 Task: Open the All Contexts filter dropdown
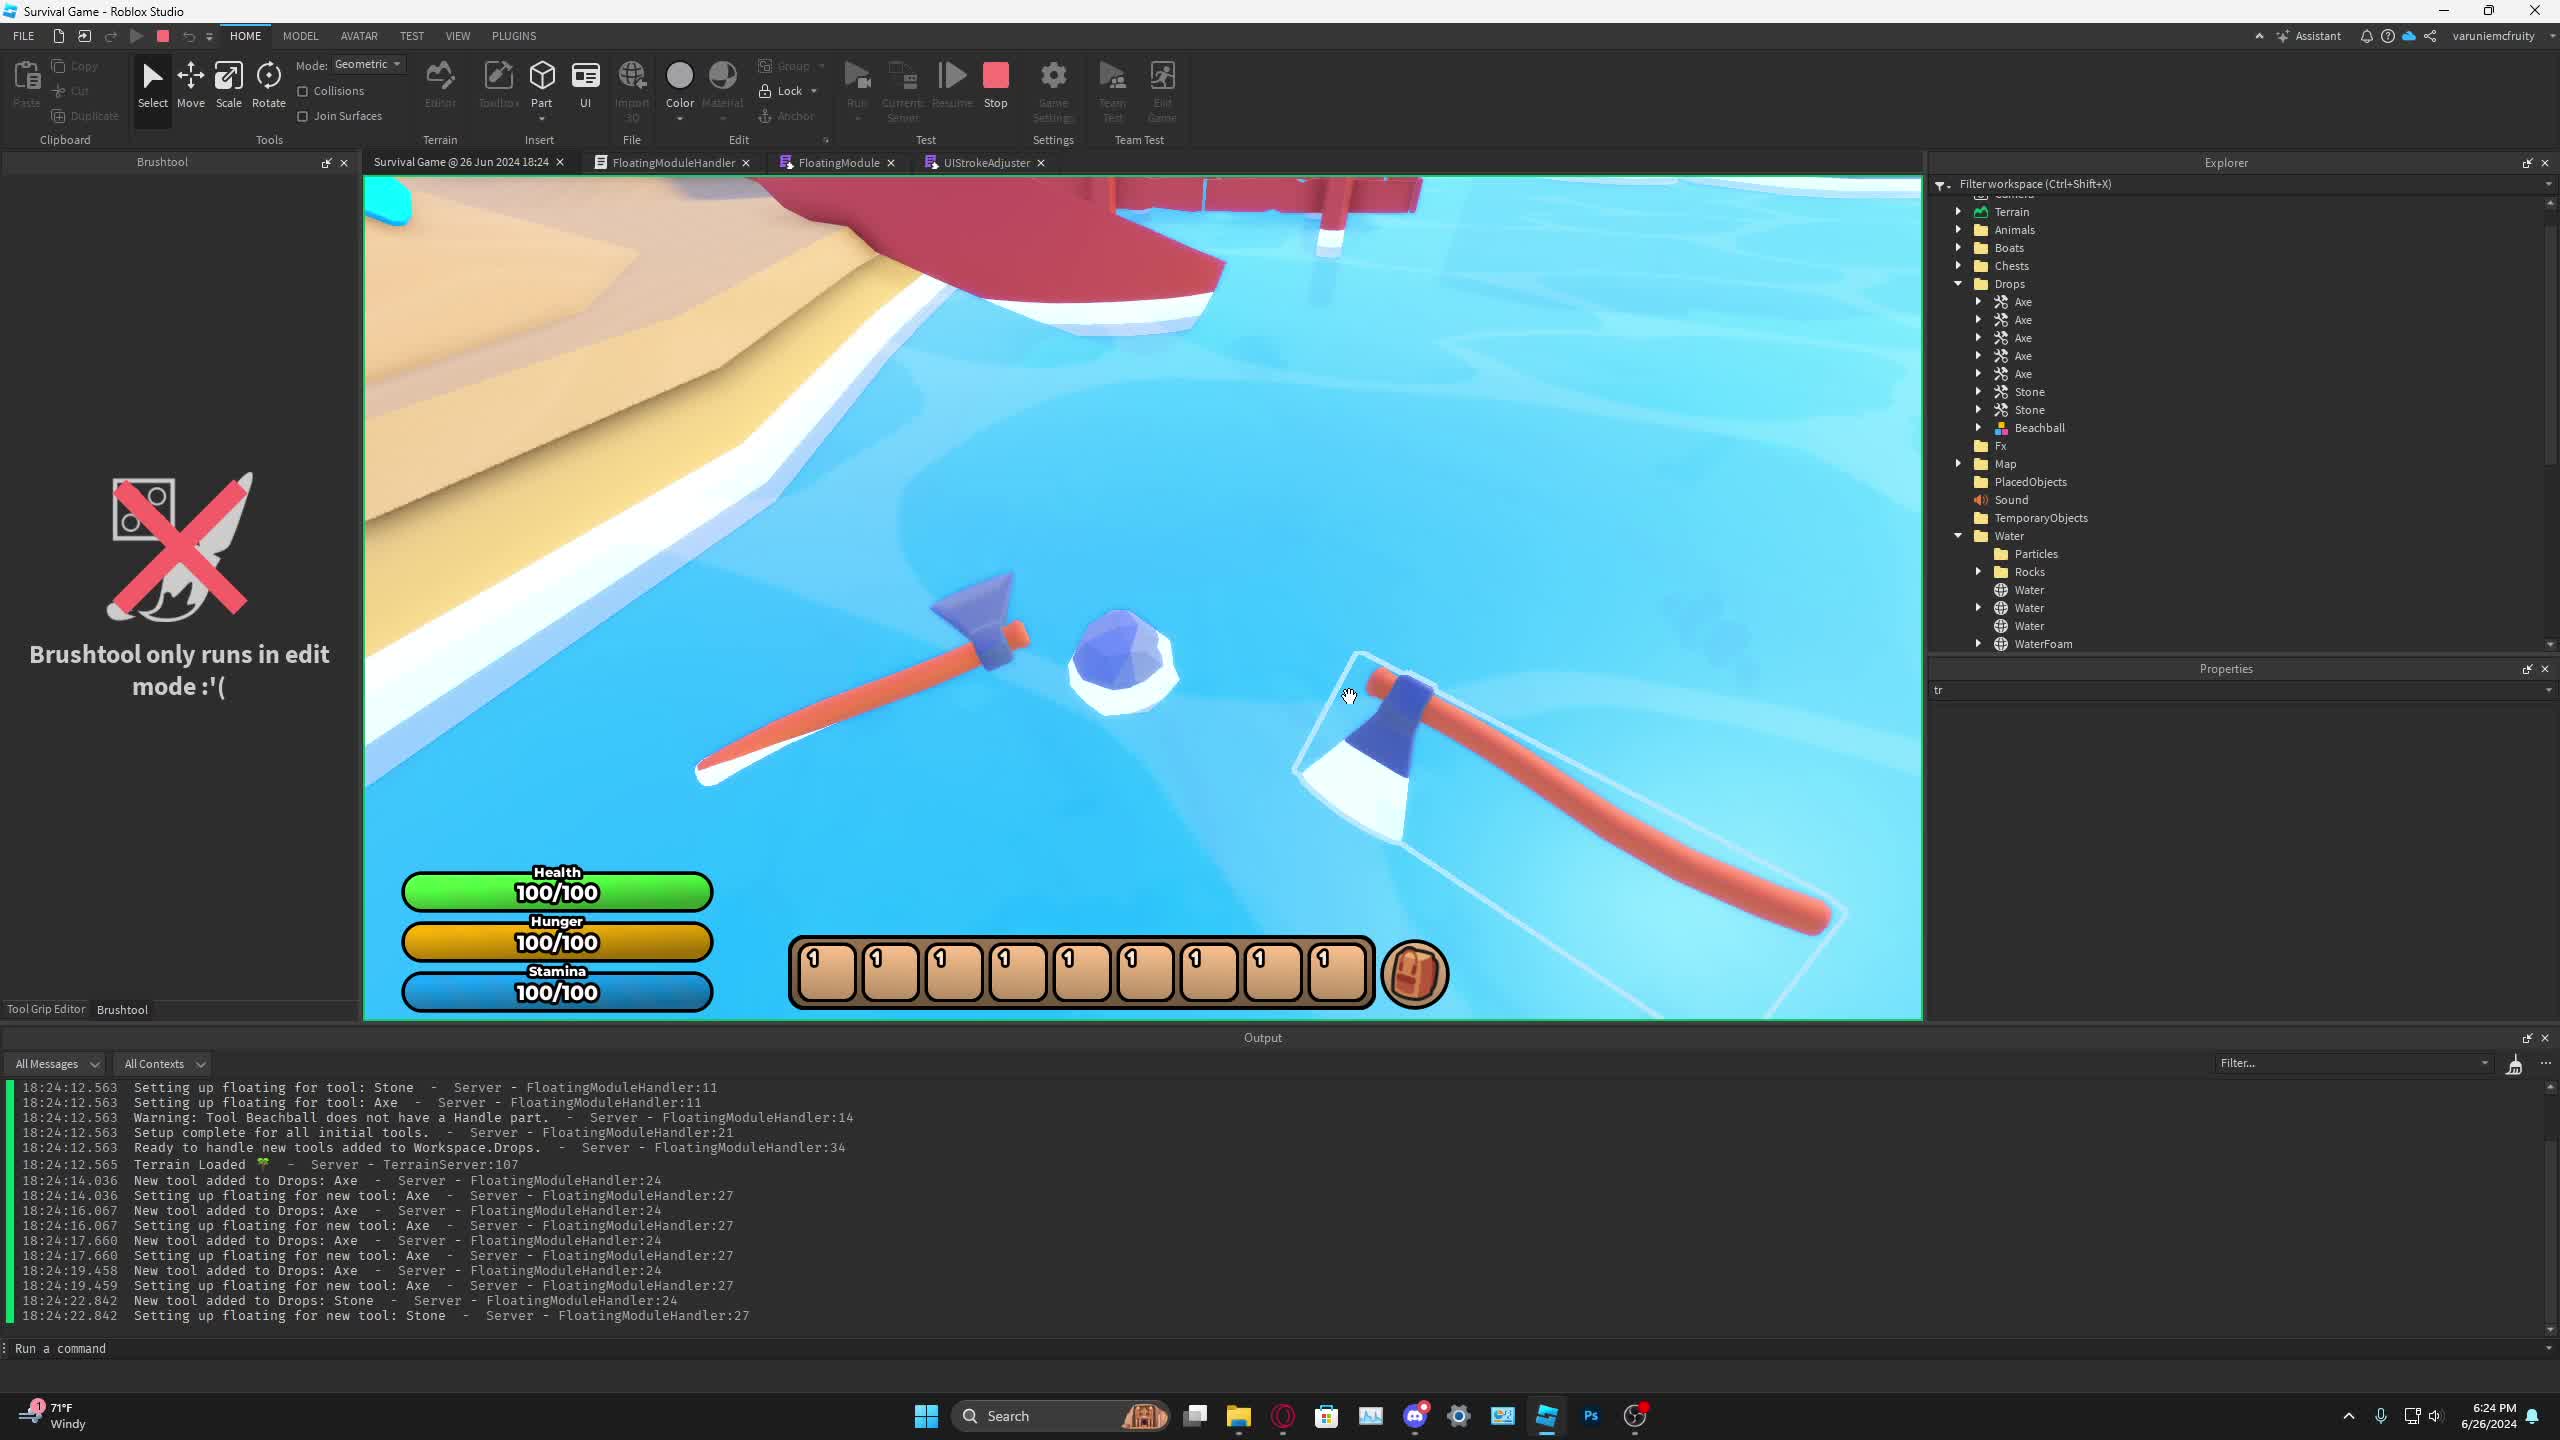164,1064
